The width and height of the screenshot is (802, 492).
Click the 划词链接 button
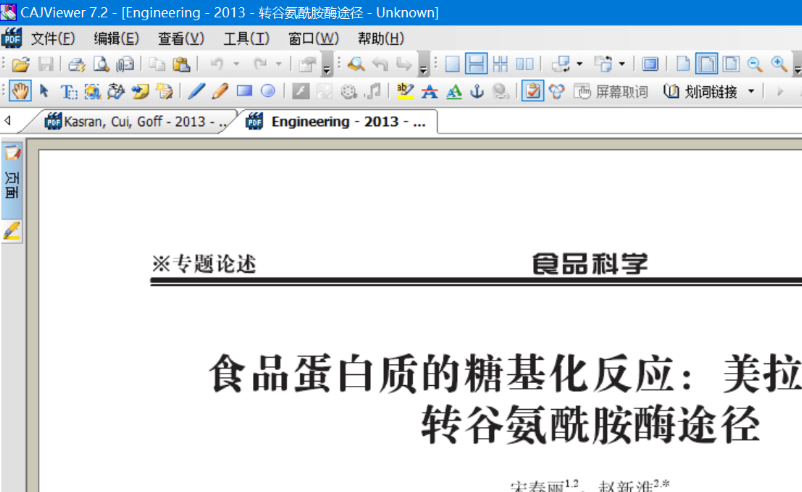click(x=701, y=92)
